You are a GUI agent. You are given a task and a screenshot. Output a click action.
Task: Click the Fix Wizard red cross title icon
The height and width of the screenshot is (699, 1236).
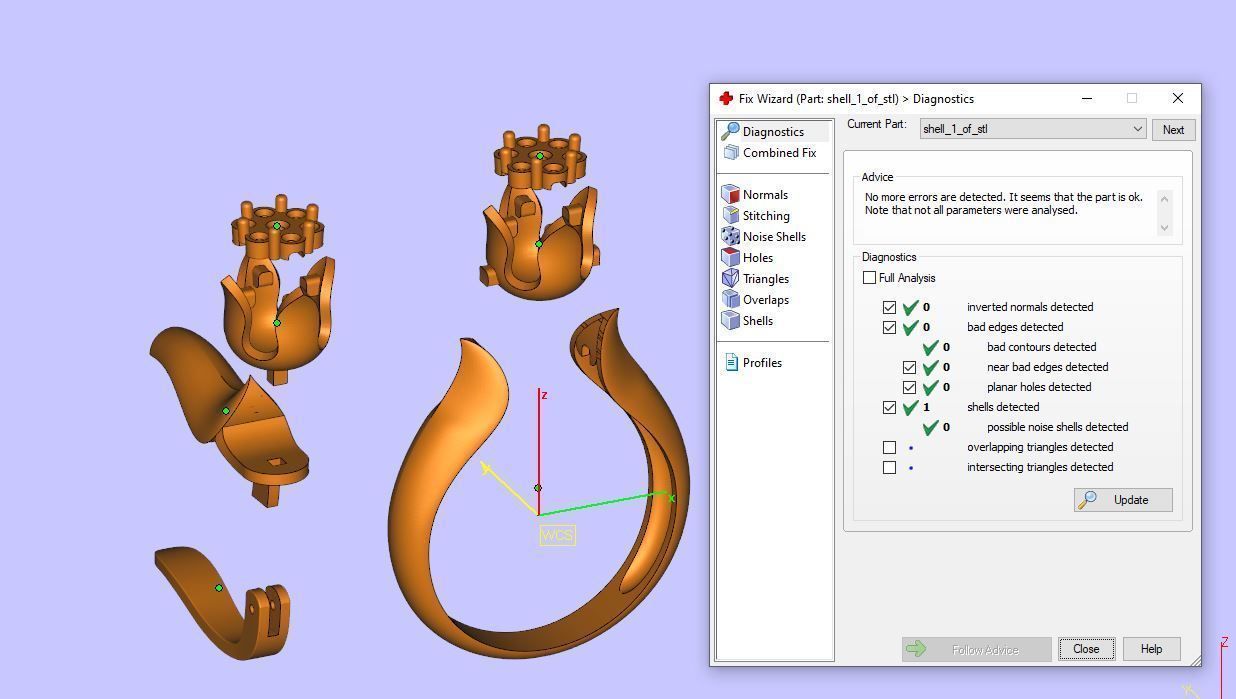coord(726,98)
